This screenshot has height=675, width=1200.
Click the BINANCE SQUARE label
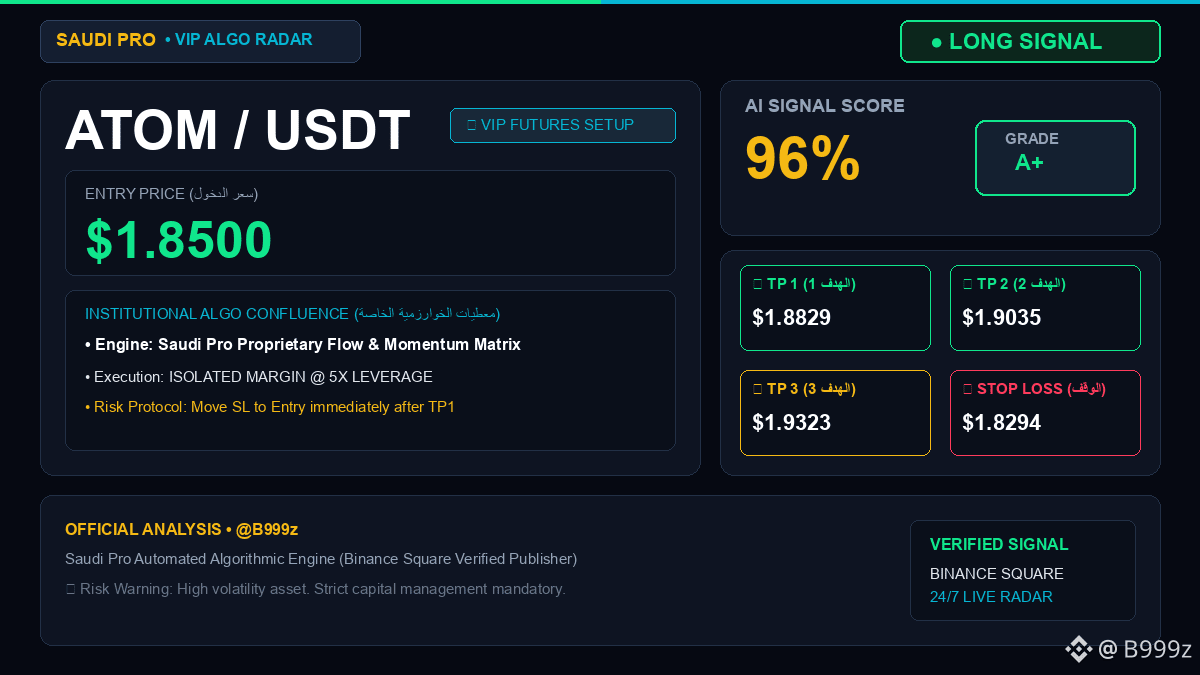997,574
